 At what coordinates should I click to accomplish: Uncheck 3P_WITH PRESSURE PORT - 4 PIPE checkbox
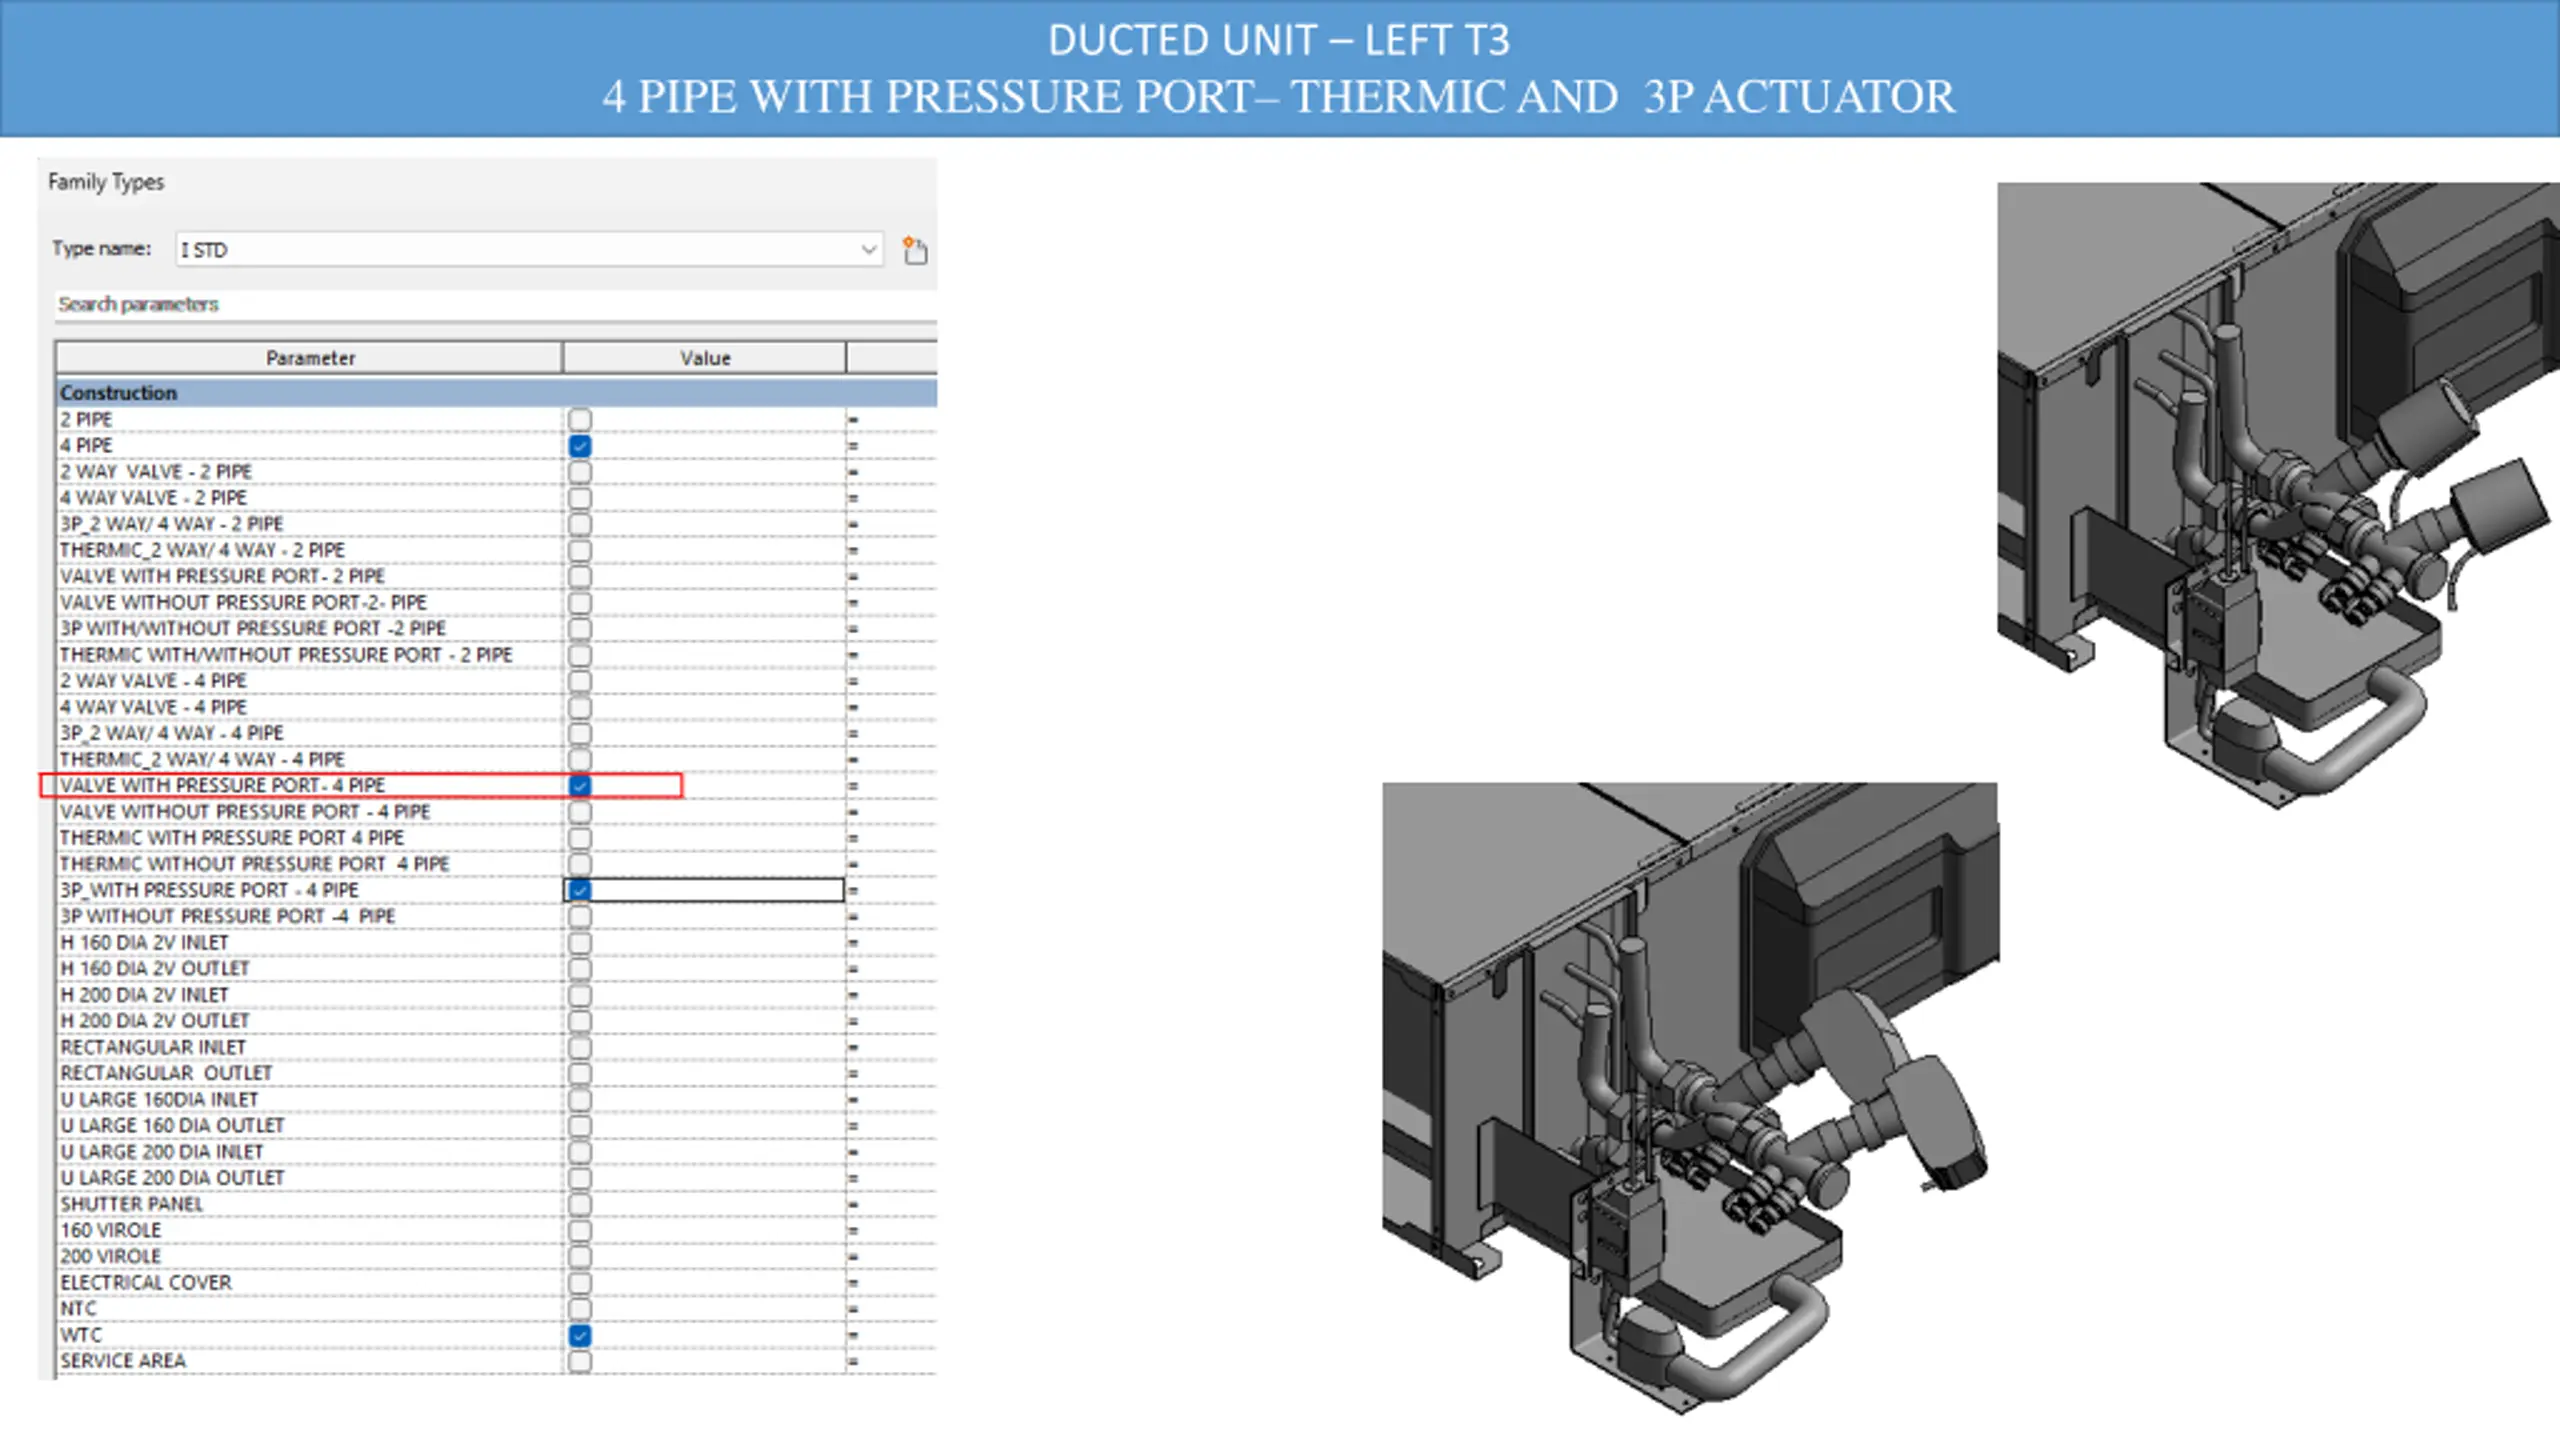[x=580, y=890]
